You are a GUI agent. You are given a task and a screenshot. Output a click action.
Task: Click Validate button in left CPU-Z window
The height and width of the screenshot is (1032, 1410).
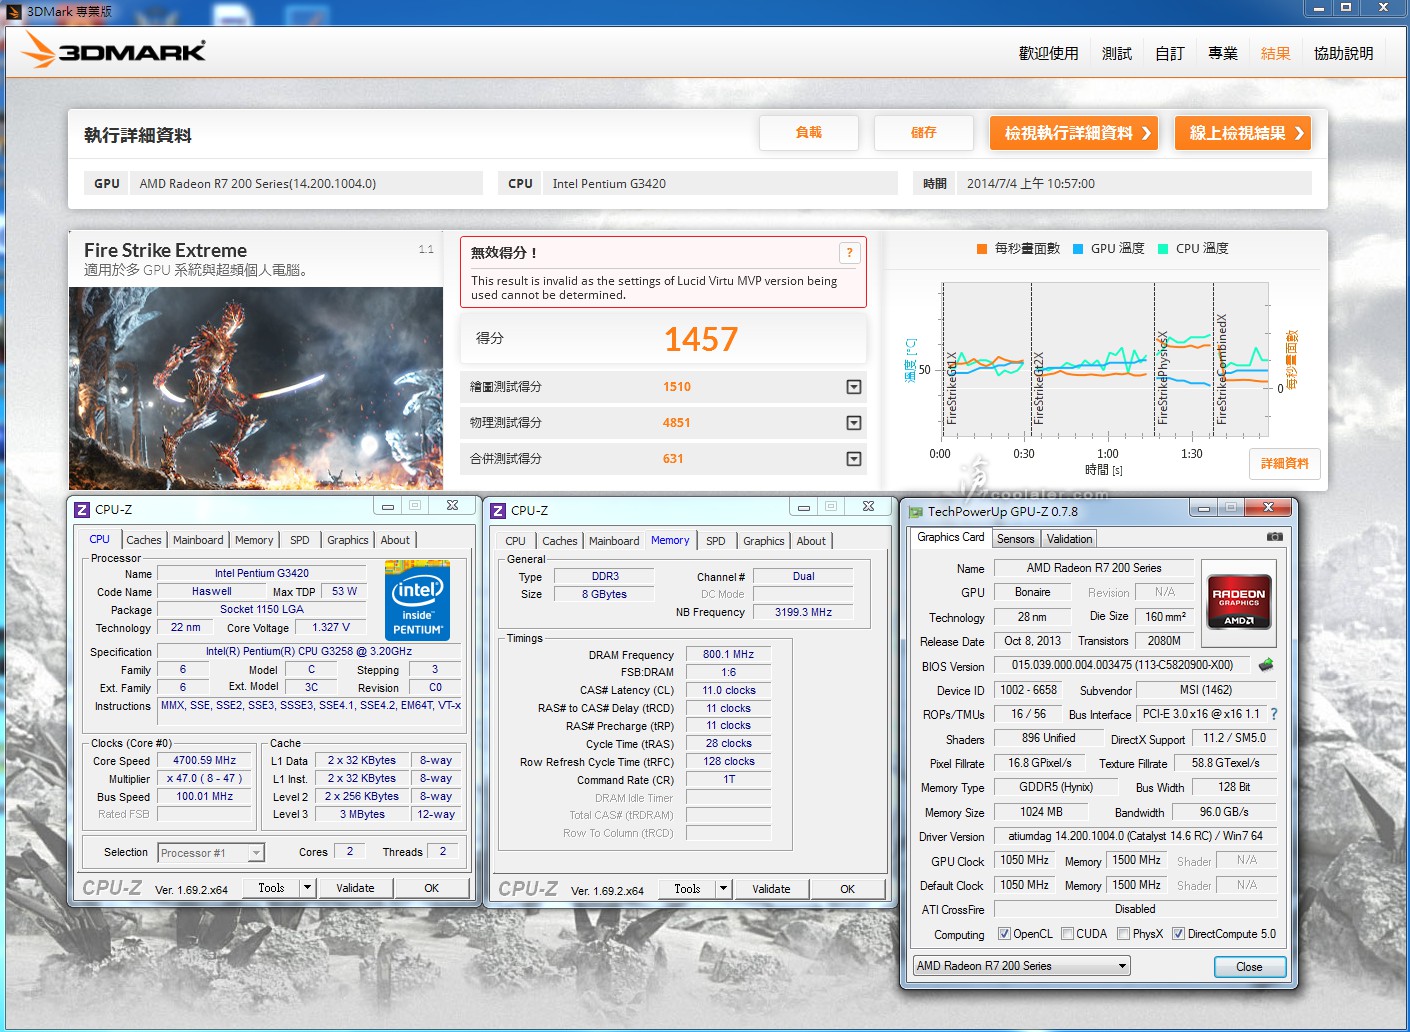tap(355, 888)
